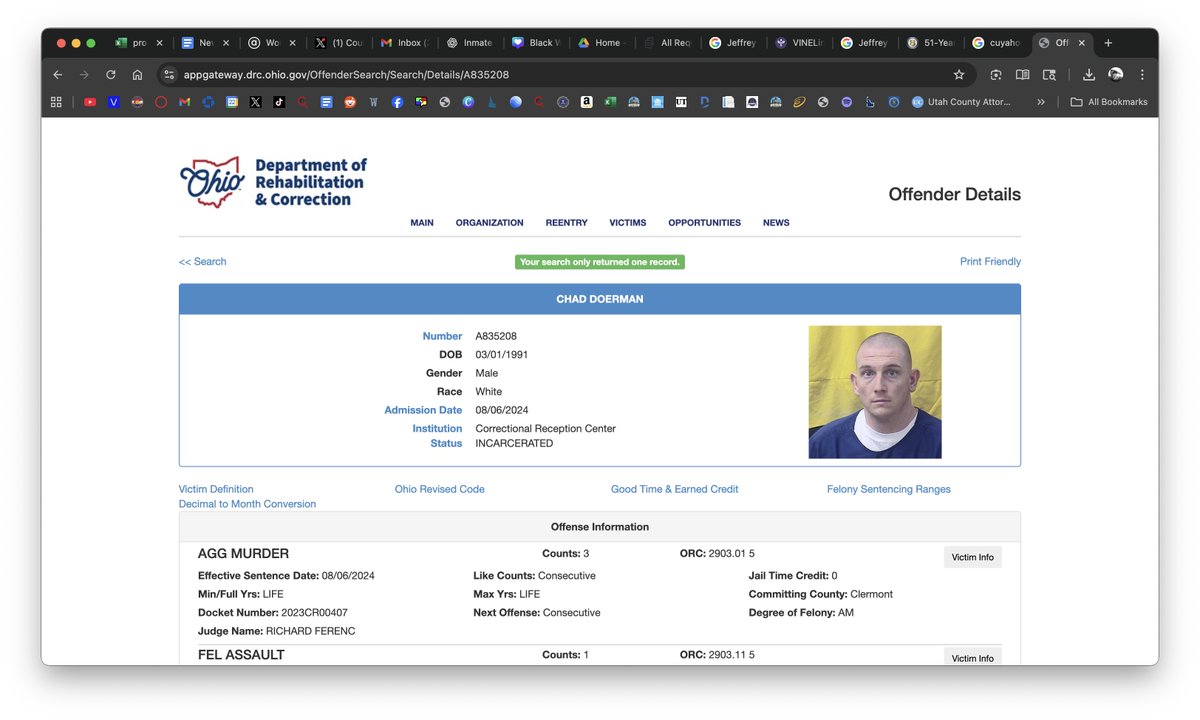Open the TikTok bookmark icon
The image size is (1200, 720).
point(279,102)
